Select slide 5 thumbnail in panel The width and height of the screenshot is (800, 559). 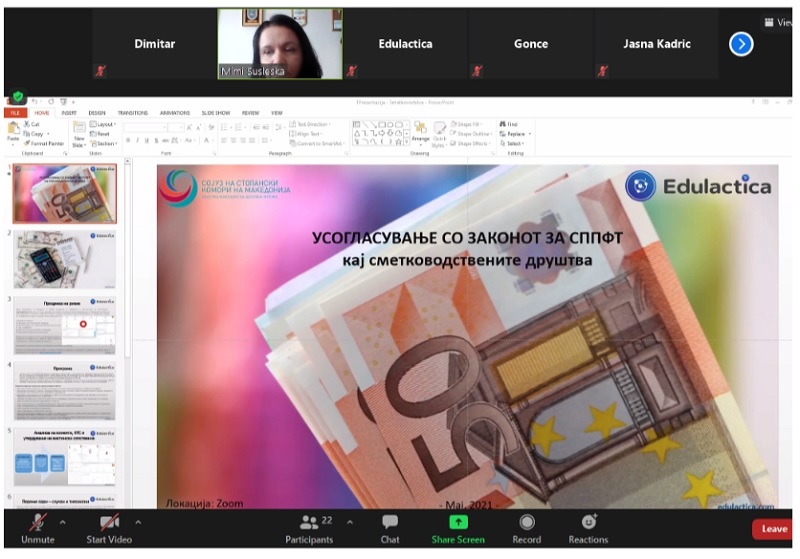point(64,456)
